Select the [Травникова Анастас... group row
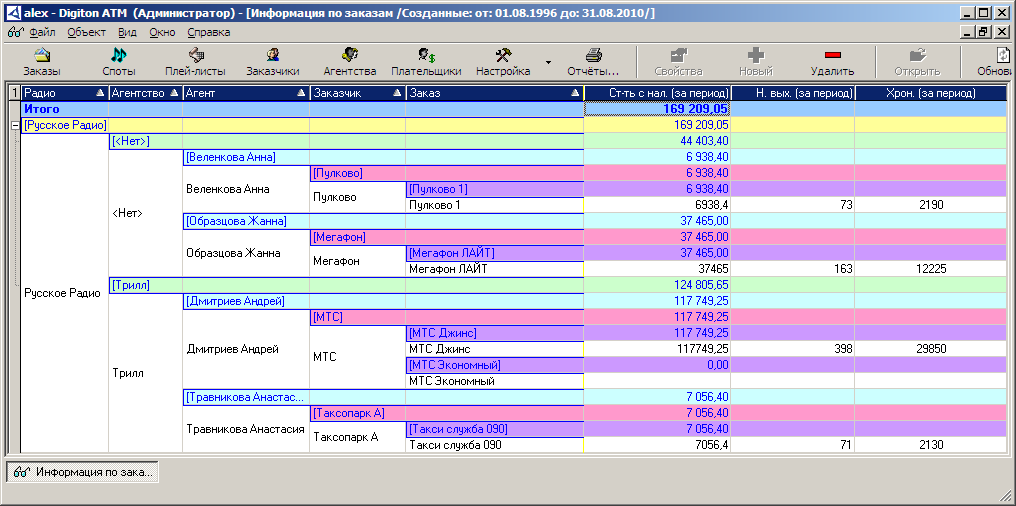Viewport: 1016px width, 506px height. click(594, 397)
